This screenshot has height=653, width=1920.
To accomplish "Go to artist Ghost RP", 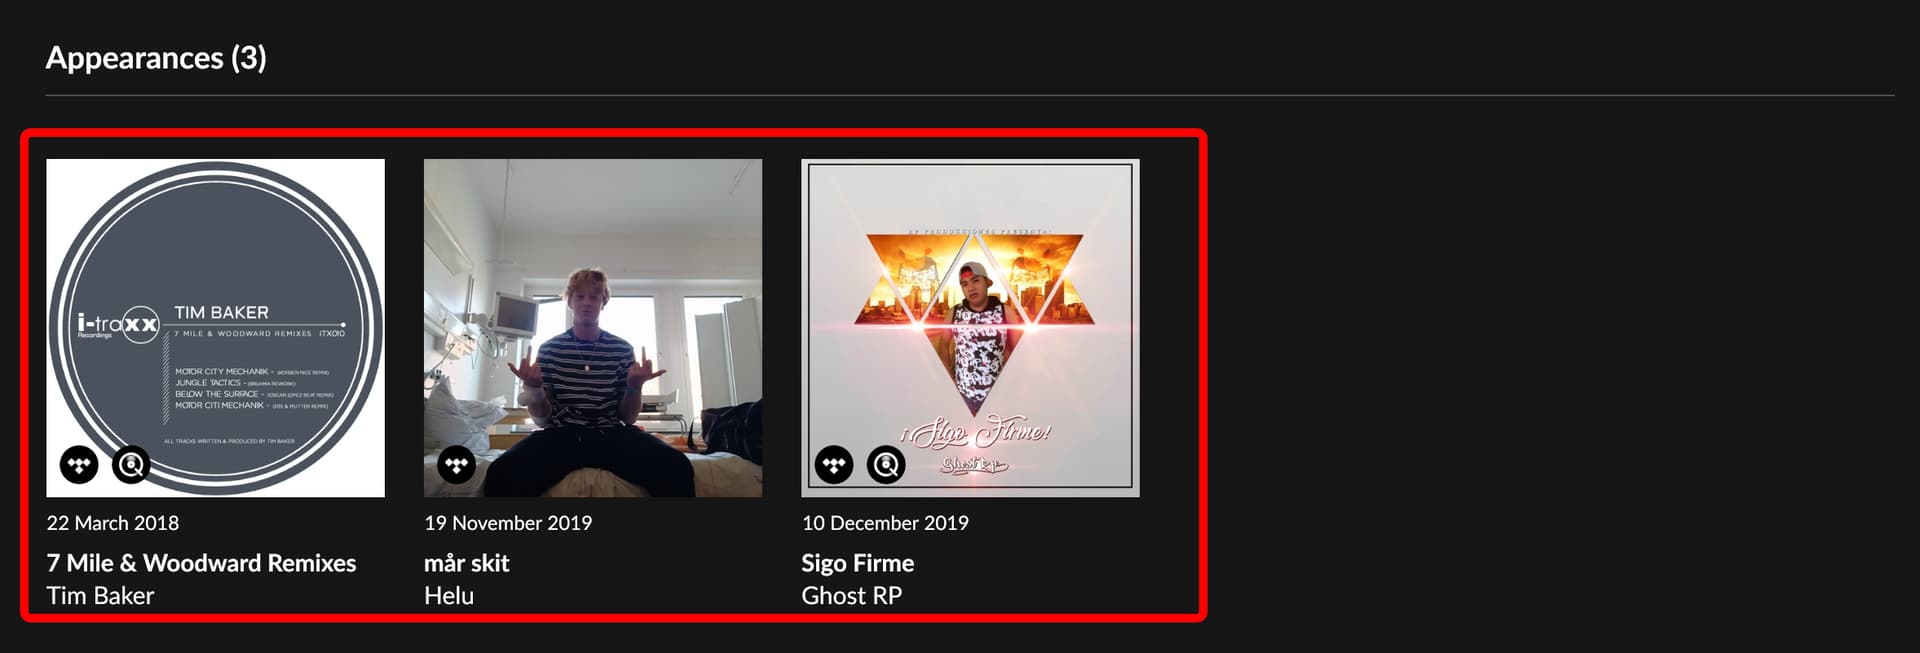I will (x=852, y=596).
